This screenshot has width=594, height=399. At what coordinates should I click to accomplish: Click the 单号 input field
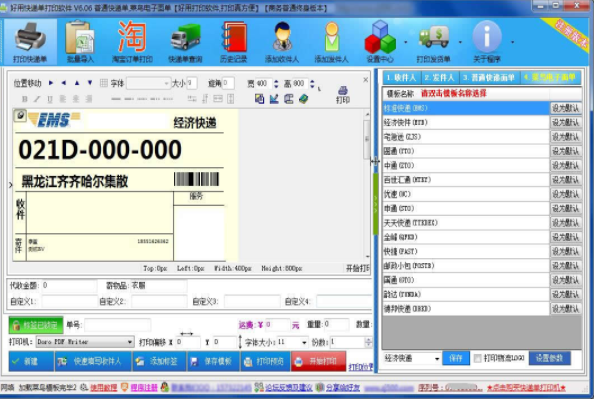(x=118, y=325)
